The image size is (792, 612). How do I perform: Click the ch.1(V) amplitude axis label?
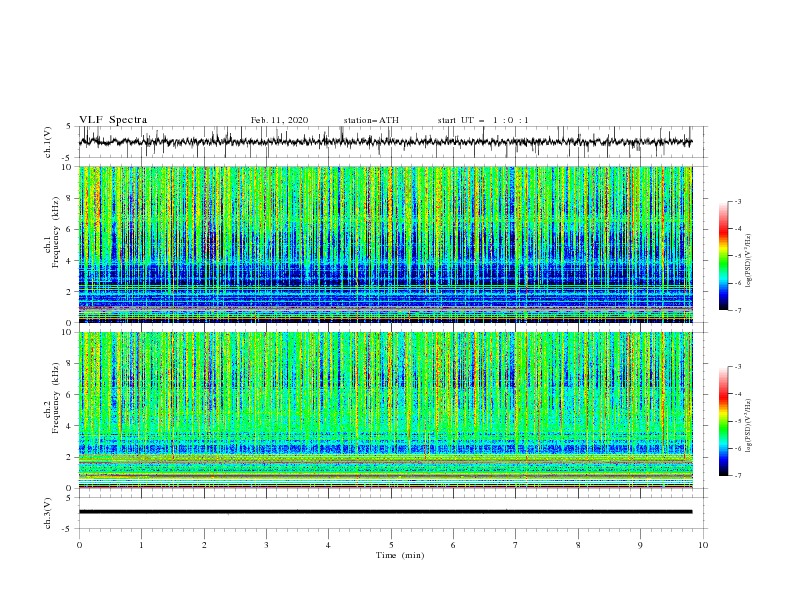pos(49,142)
